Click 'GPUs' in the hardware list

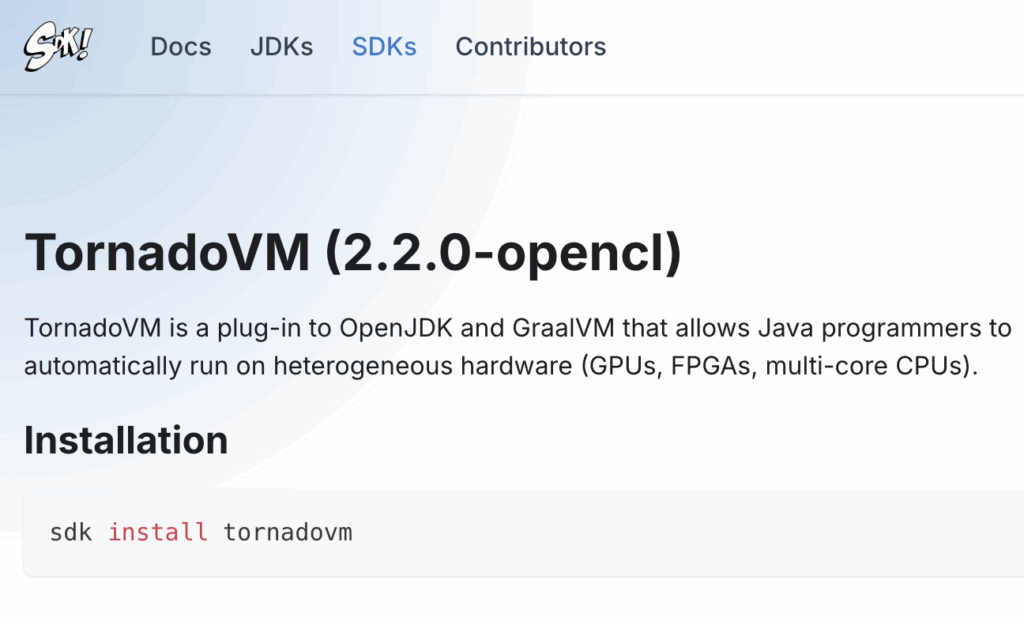coord(620,366)
